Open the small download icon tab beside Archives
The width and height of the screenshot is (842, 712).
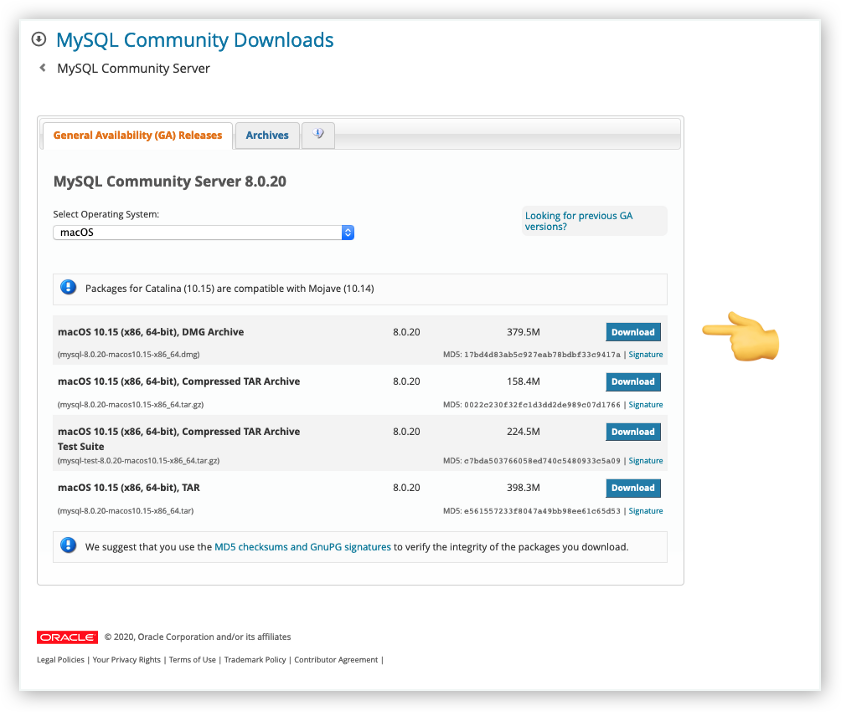click(318, 134)
